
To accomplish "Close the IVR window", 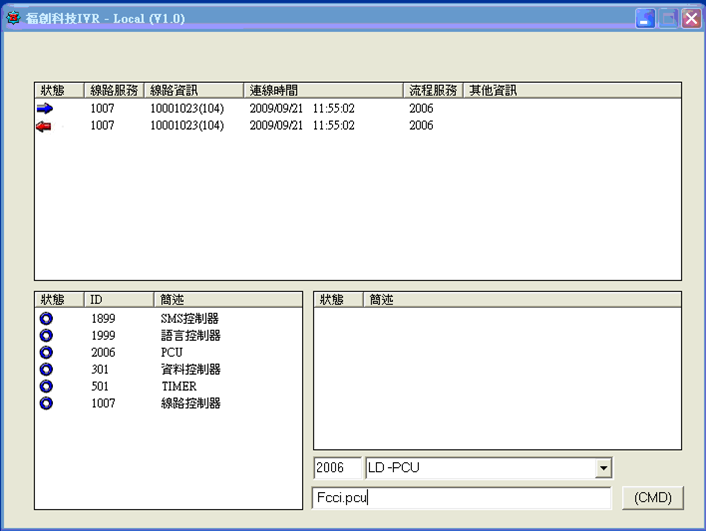I will click(691, 18).
